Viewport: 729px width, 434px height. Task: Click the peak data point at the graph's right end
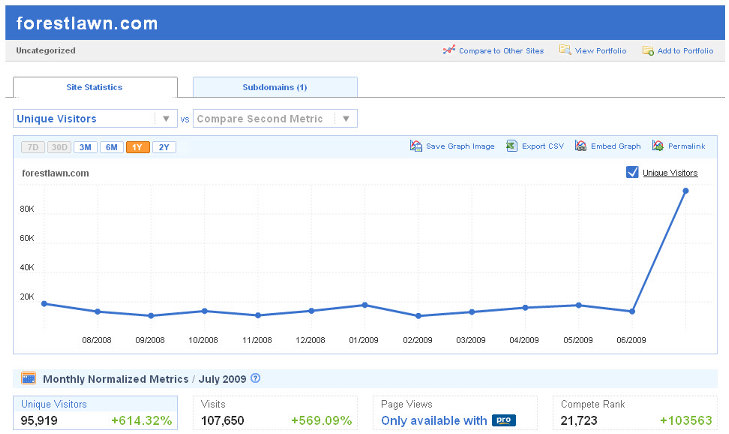tap(685, 191)
